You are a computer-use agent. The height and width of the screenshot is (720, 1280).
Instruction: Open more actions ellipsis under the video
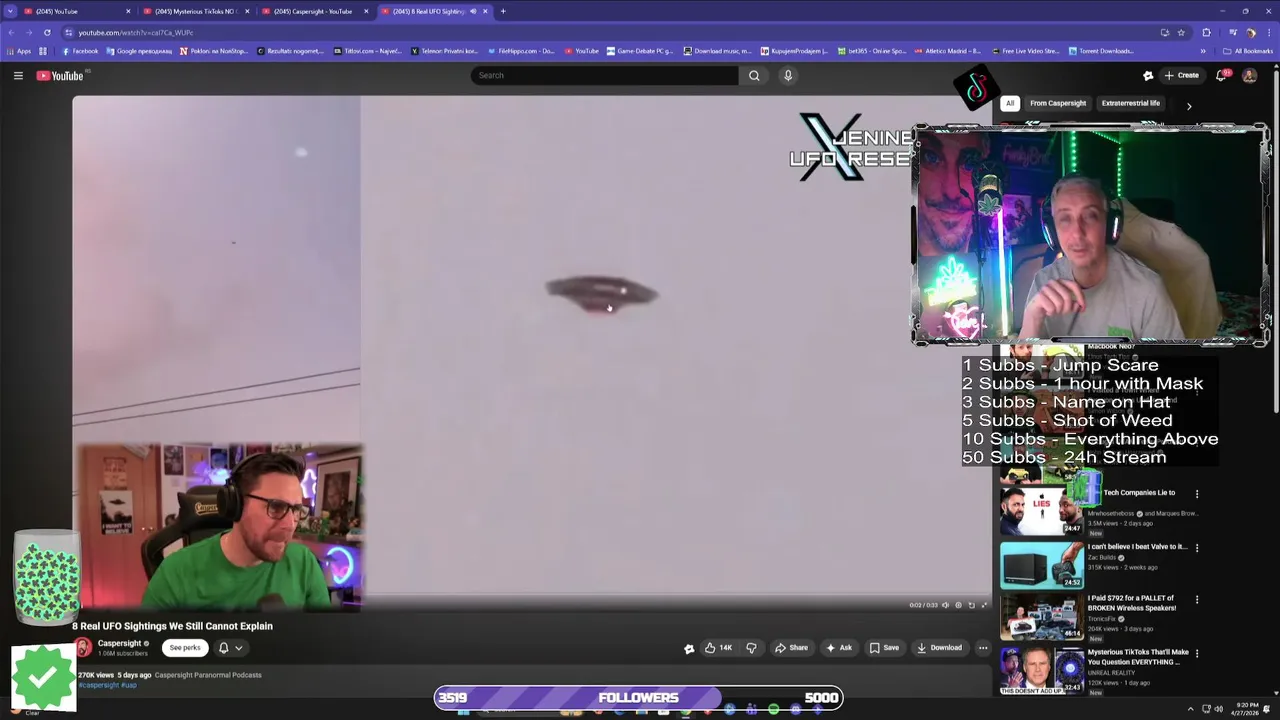983,648
